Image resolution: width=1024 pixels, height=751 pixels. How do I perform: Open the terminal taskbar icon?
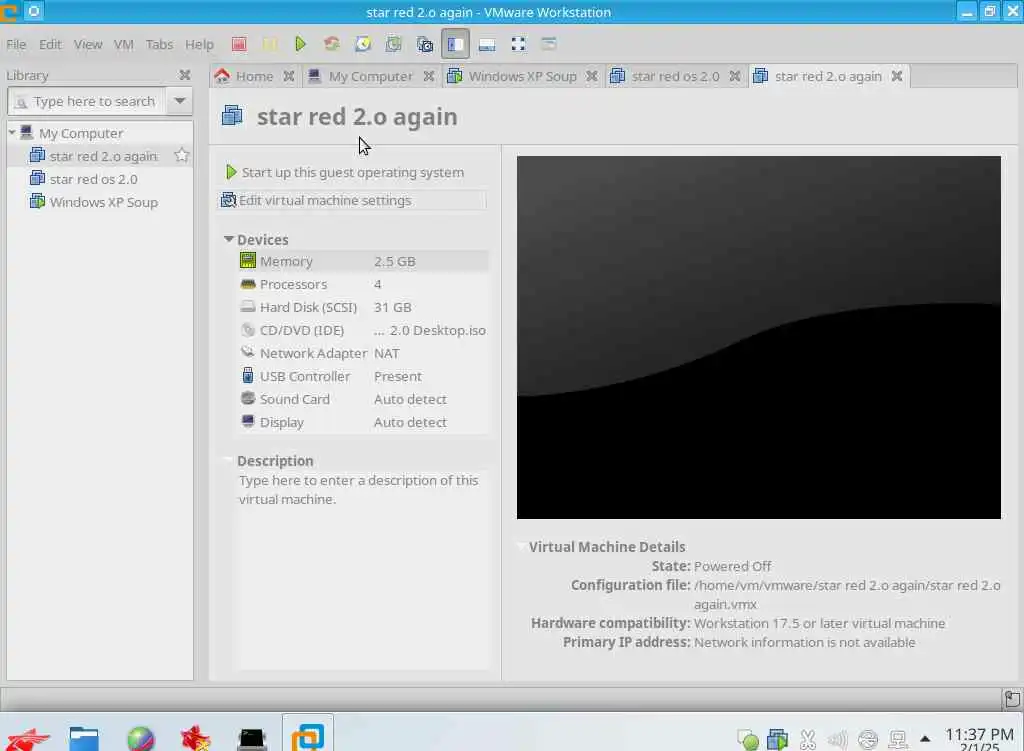[251, 739]
